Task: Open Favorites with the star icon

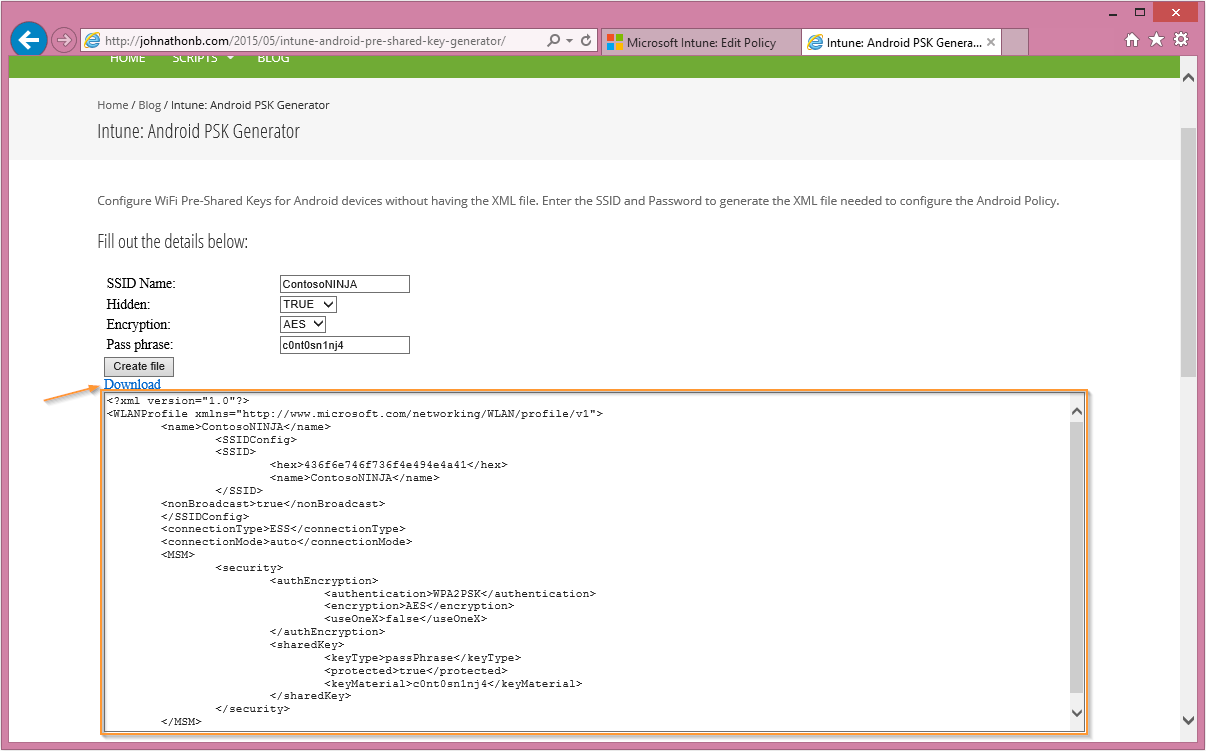Action: [x=1156, y=40]
